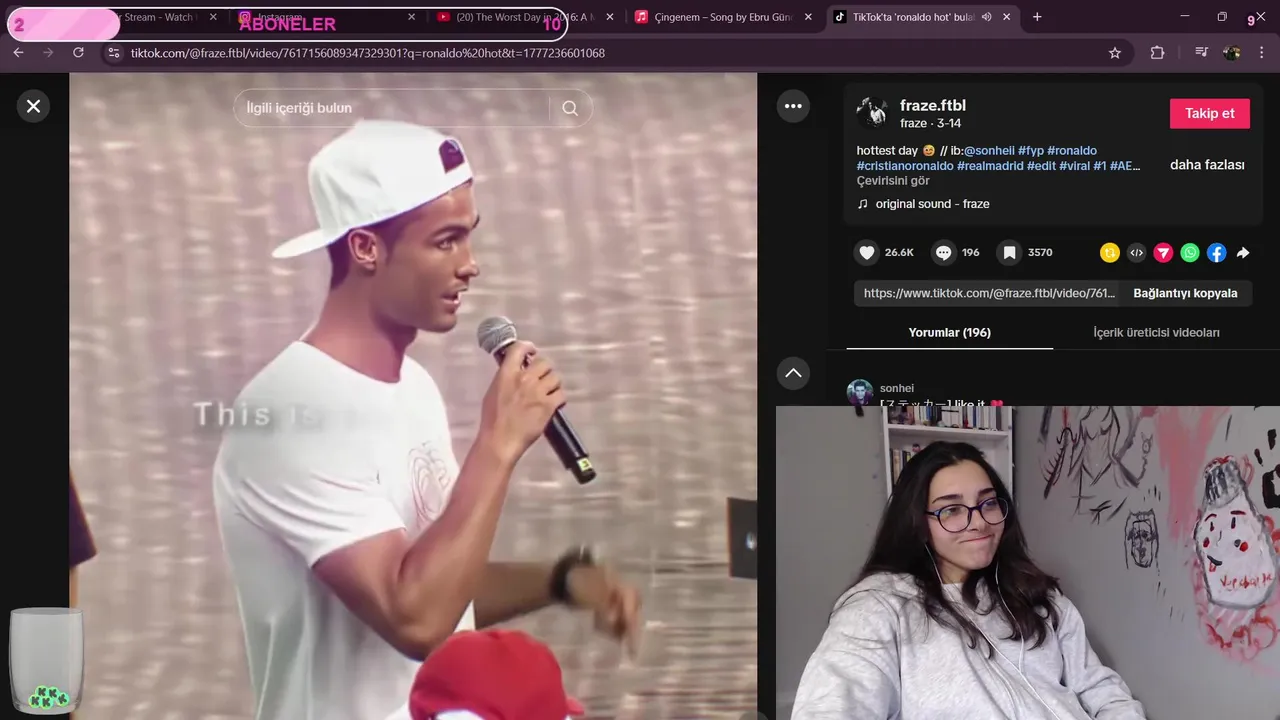Click 'Bağlantıyı kopyala' copy link button
The height and width of the screenshot is (720, 1280).
coord(1185,293)
